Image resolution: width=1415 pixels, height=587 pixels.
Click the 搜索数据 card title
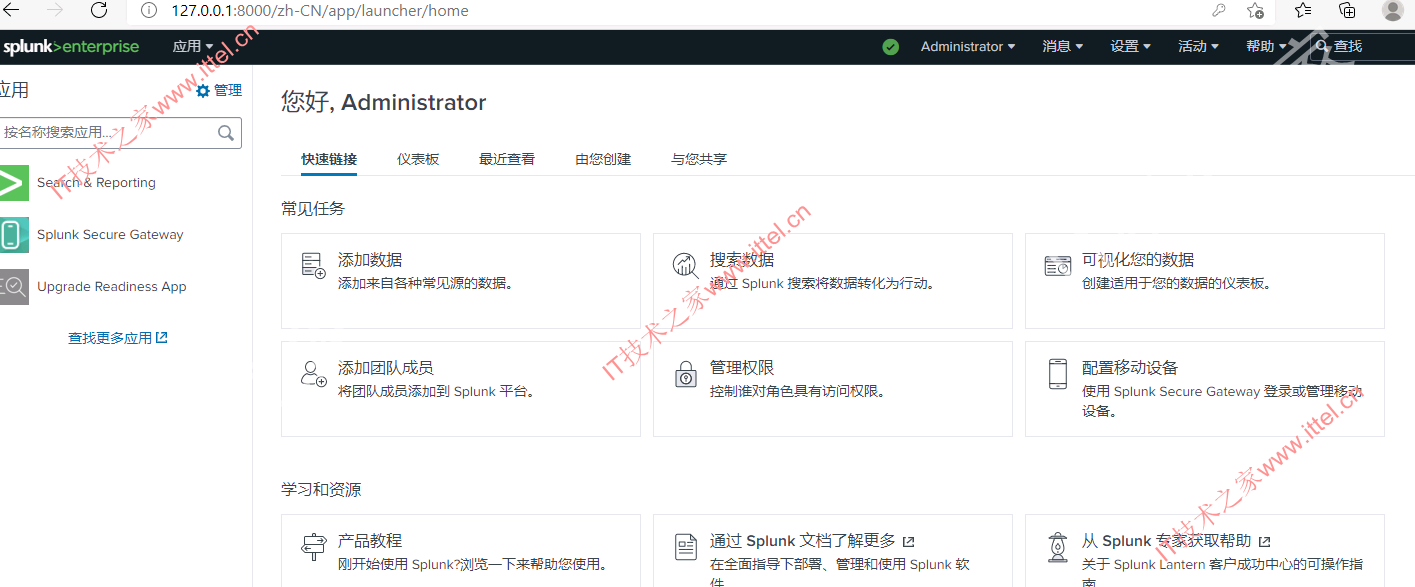[x=742, y=260]
